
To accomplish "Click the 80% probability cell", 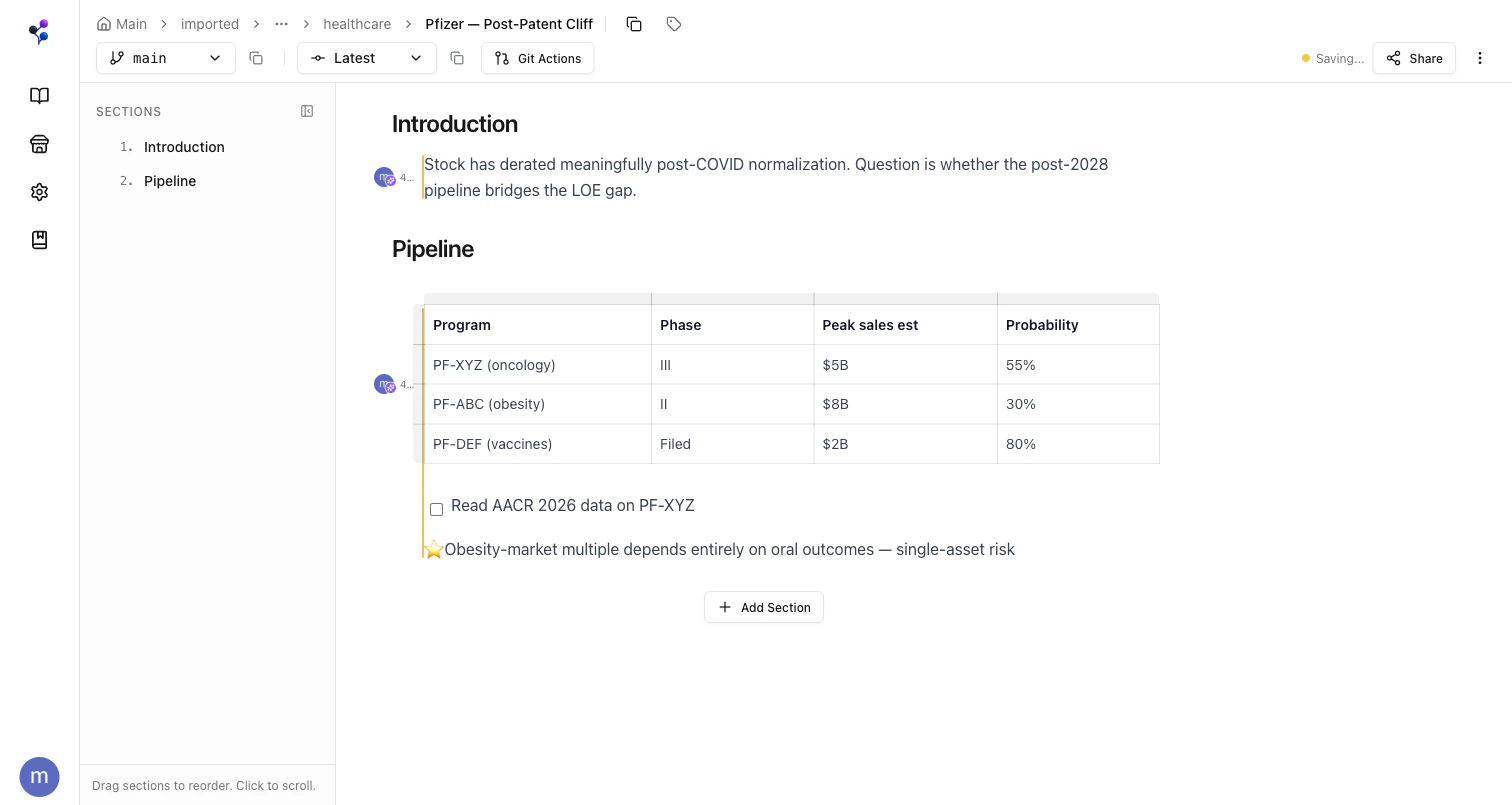I will point(1078,444).
